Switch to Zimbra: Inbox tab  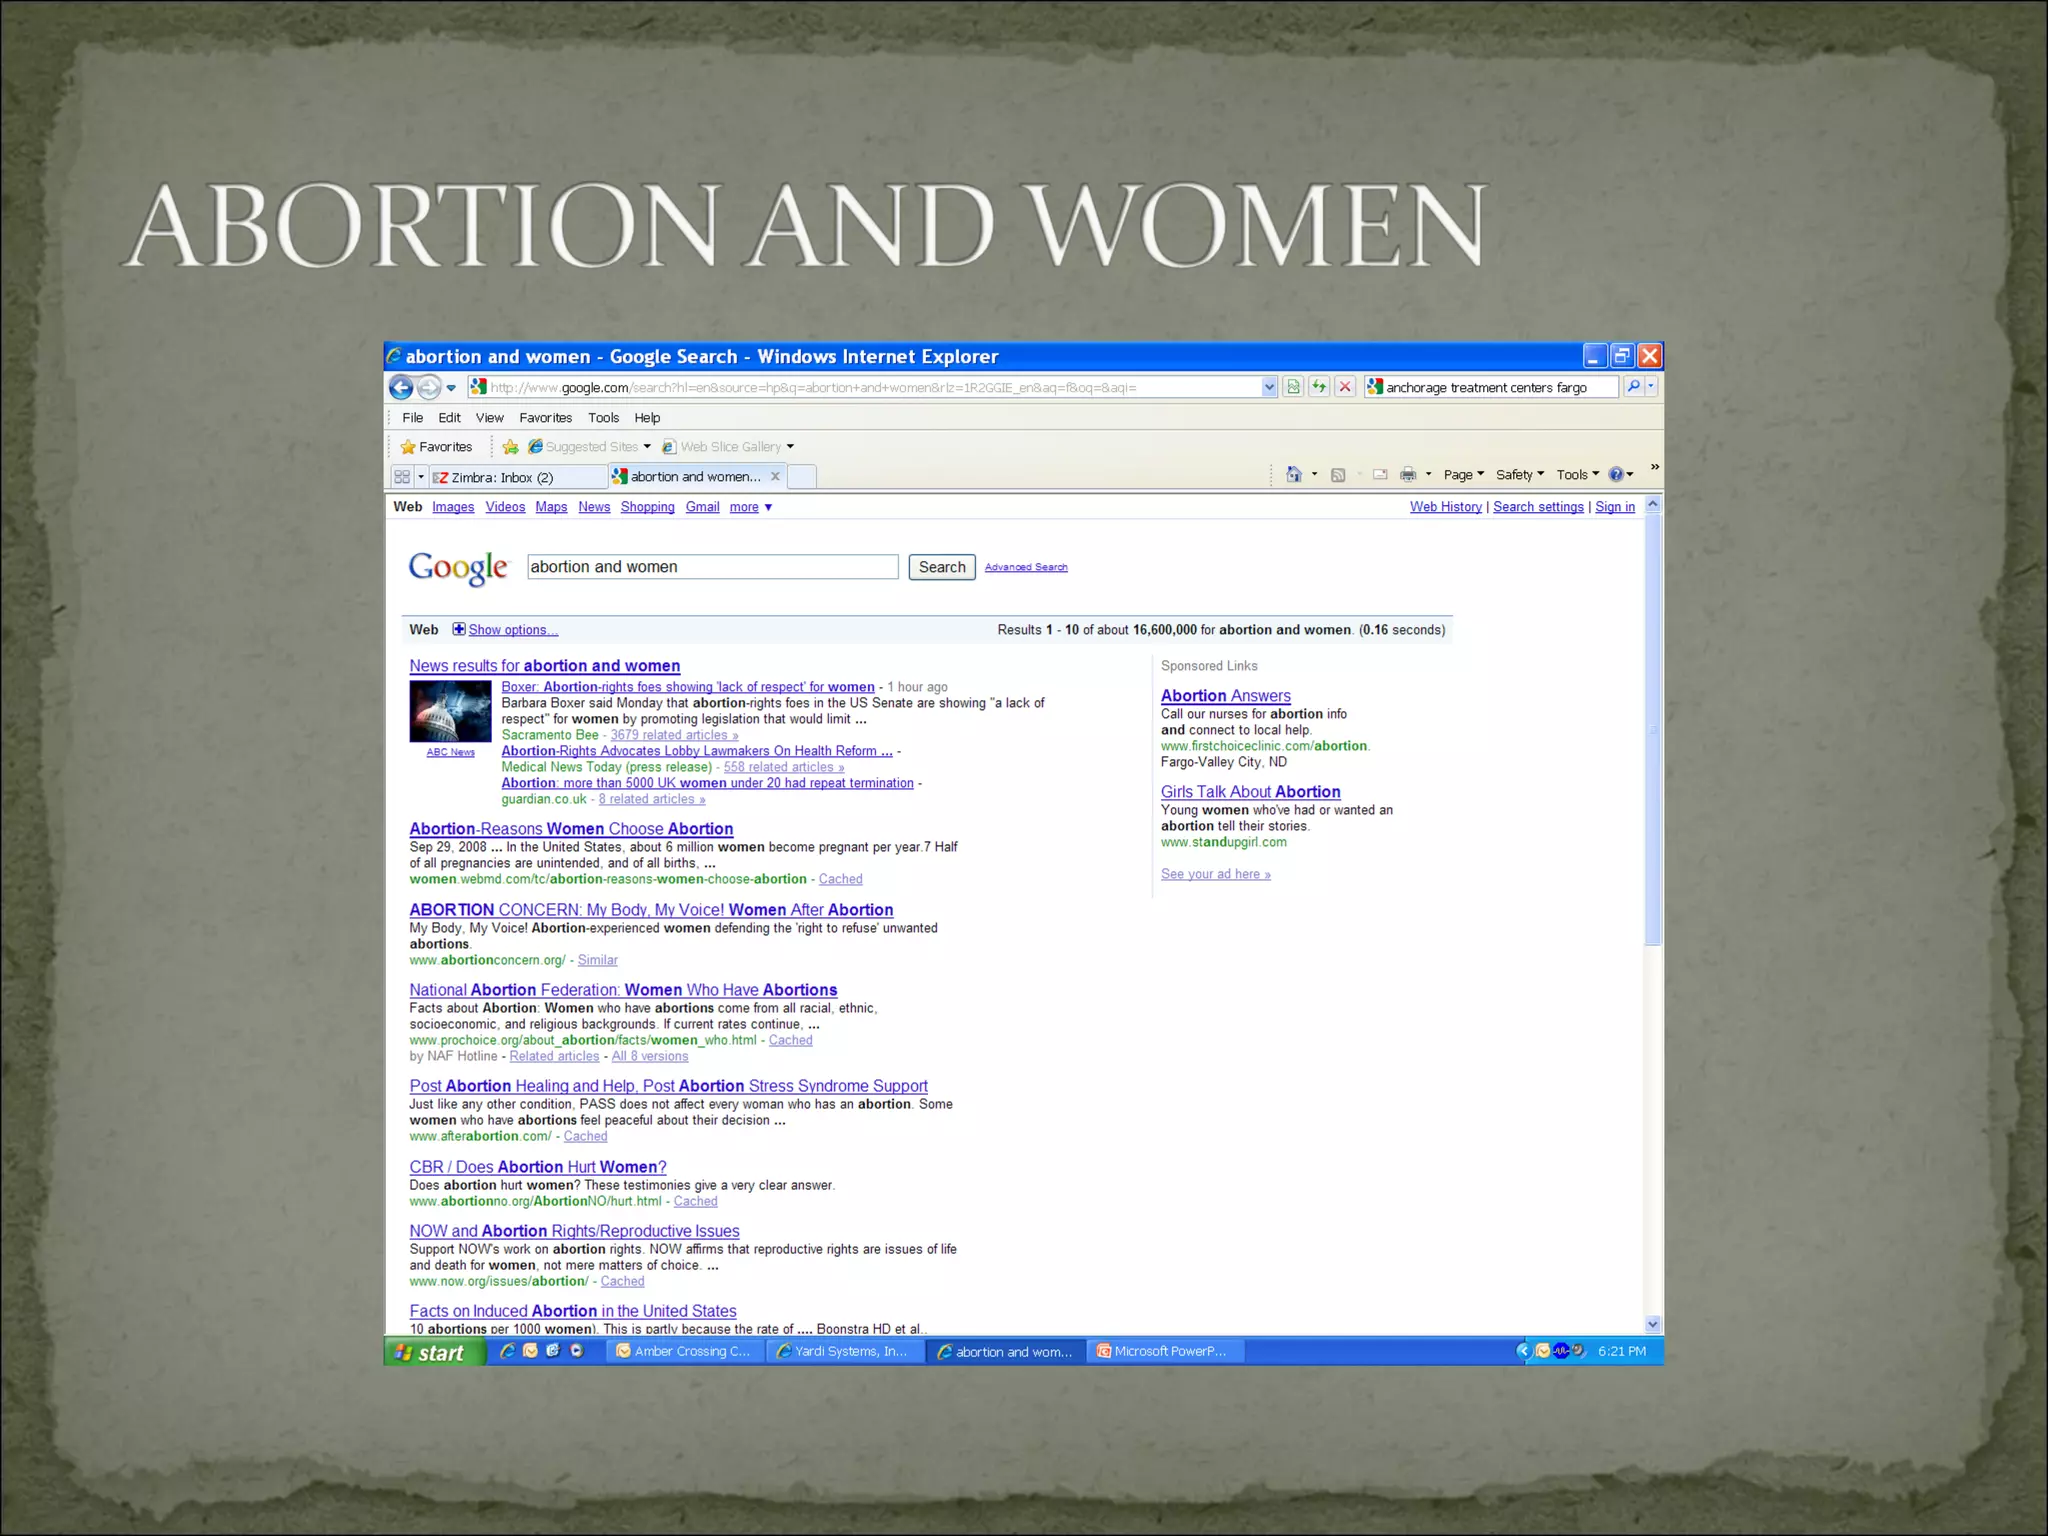point(500,477)
